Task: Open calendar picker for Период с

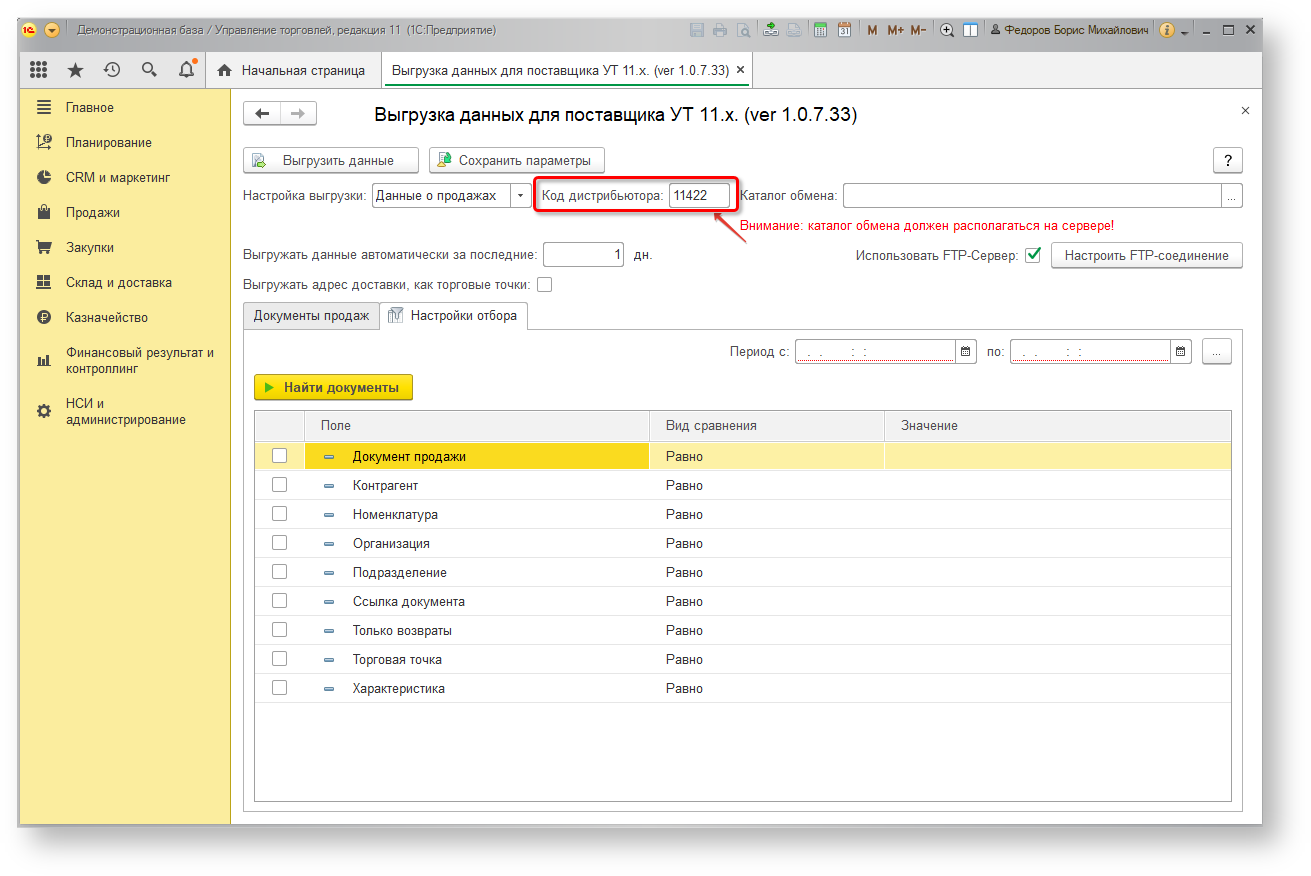Action: [x=966, y=351]
